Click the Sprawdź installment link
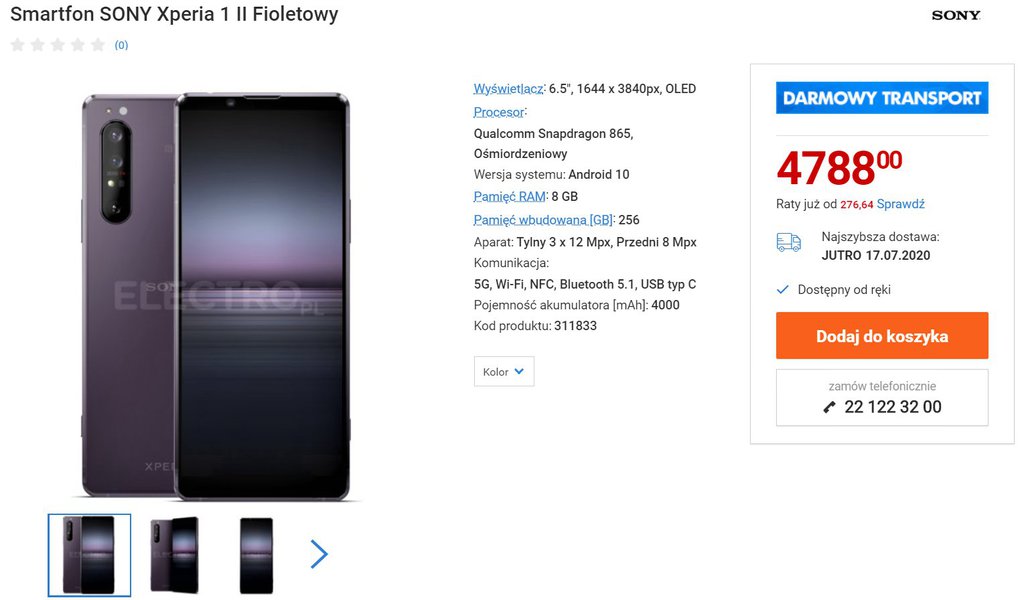1024x600 pixels. (900, 204)
